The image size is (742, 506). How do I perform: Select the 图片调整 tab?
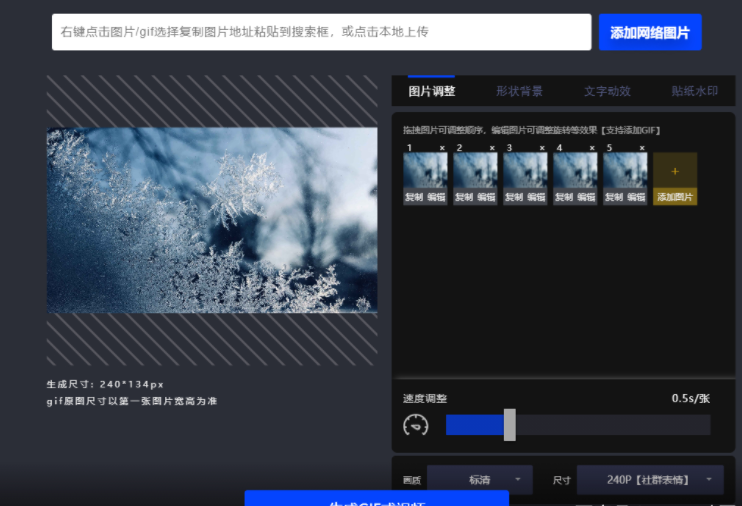coord(432,91)
